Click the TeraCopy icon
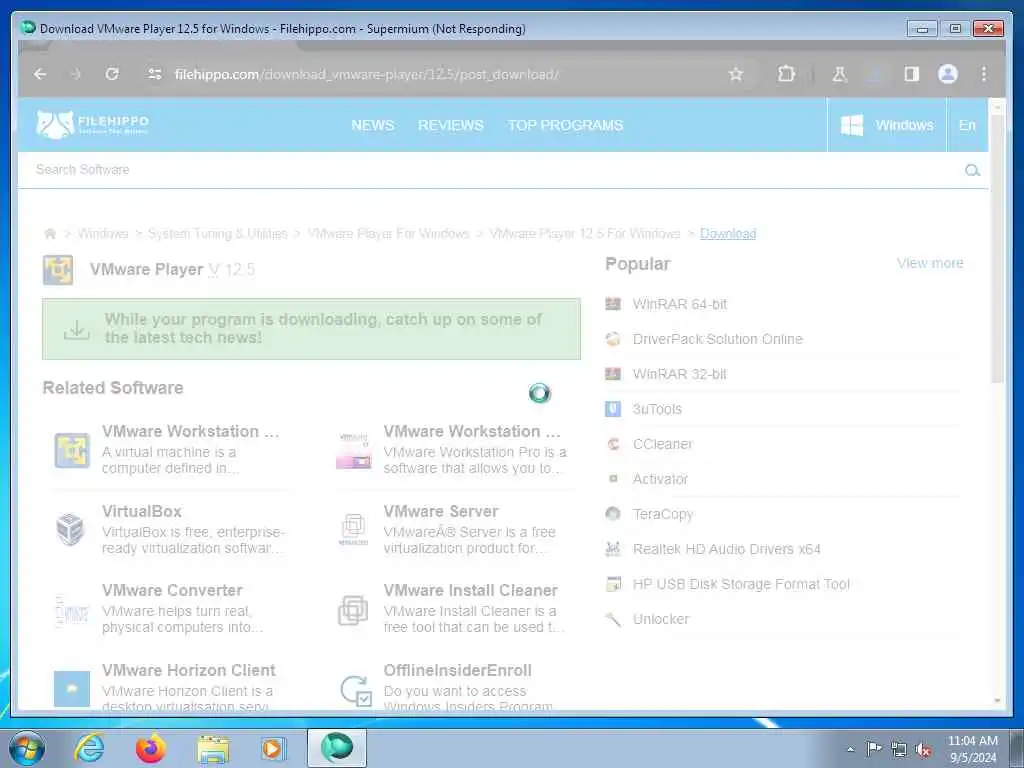Image resolution: width=1024 pixels, height=768 pixels. (x=613, y=514)
